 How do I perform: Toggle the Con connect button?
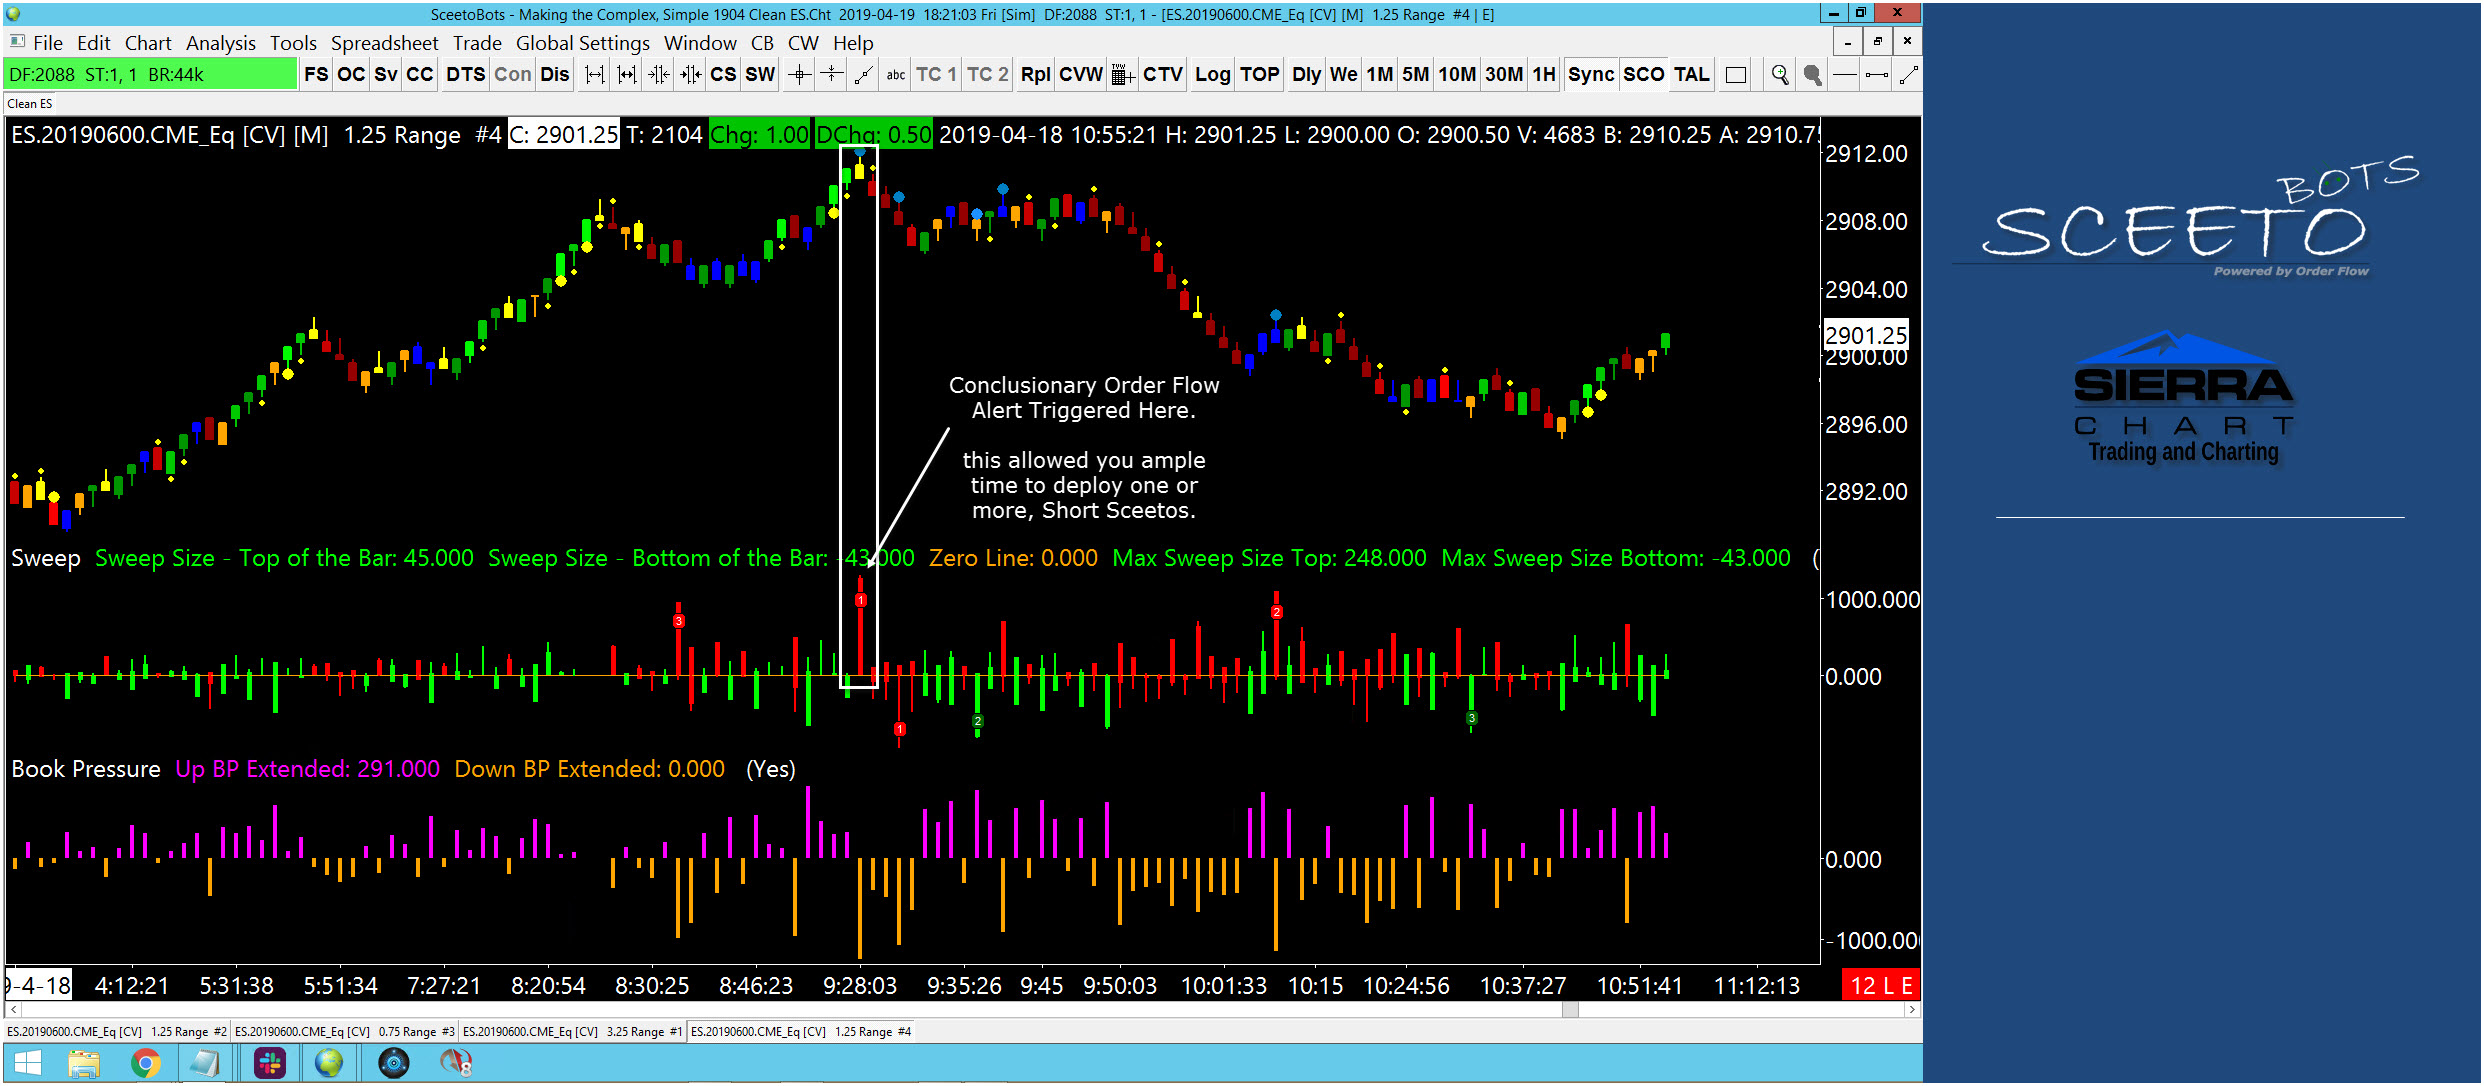pyautogui.click(x=513, y=75)
